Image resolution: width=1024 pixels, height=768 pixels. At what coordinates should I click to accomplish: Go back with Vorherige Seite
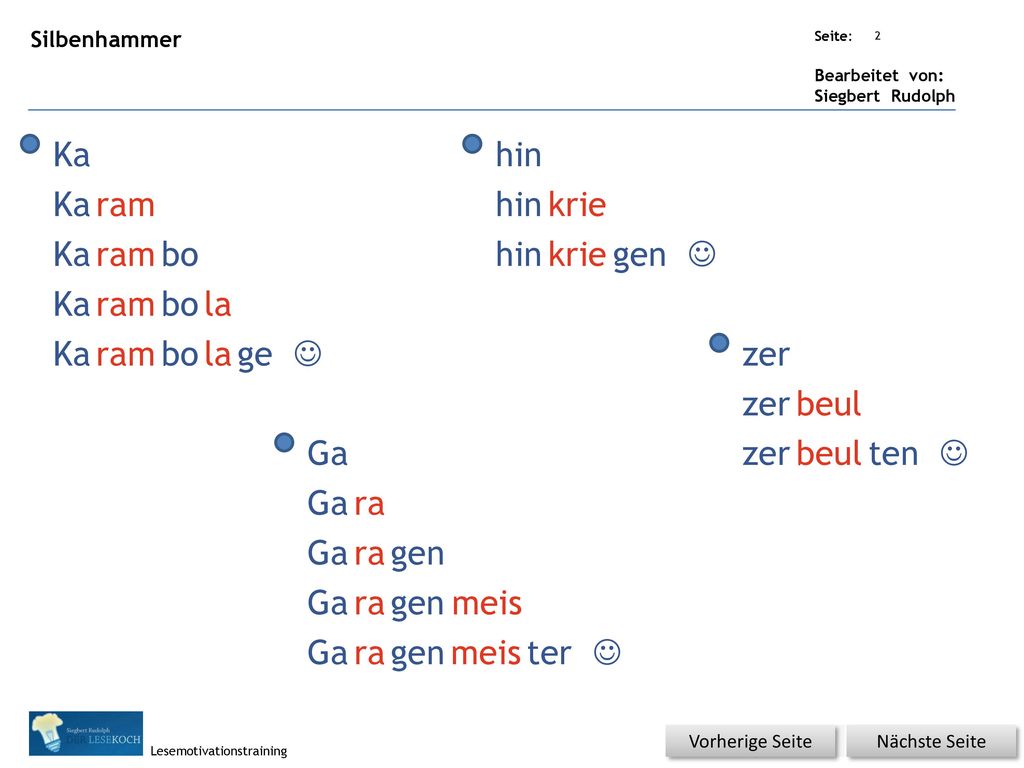point(750,742)
